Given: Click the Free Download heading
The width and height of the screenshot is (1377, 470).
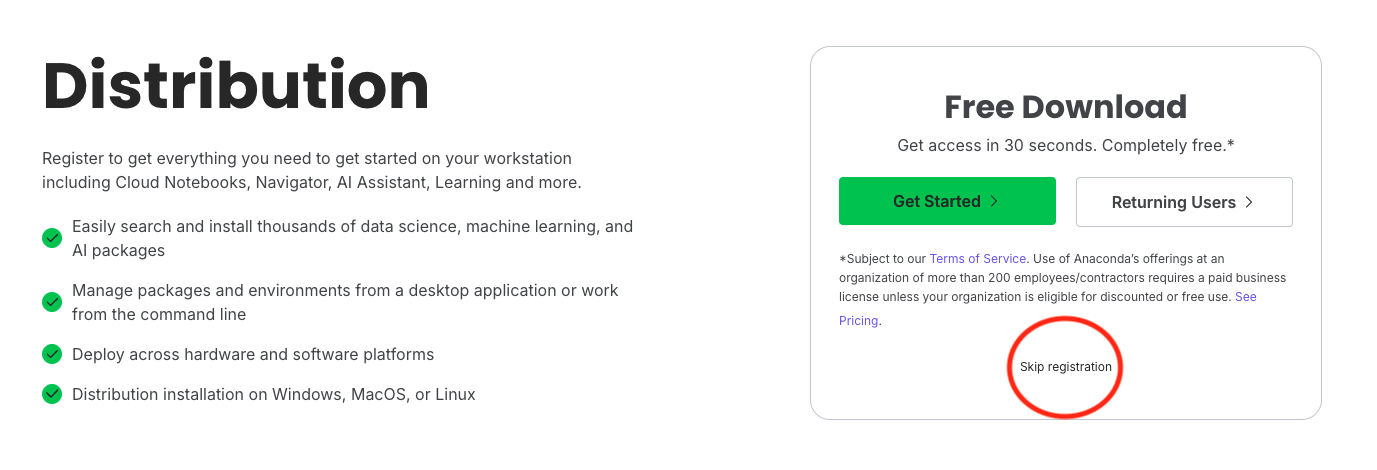Looking at the screenshot, I should (x=1066, y=107).
